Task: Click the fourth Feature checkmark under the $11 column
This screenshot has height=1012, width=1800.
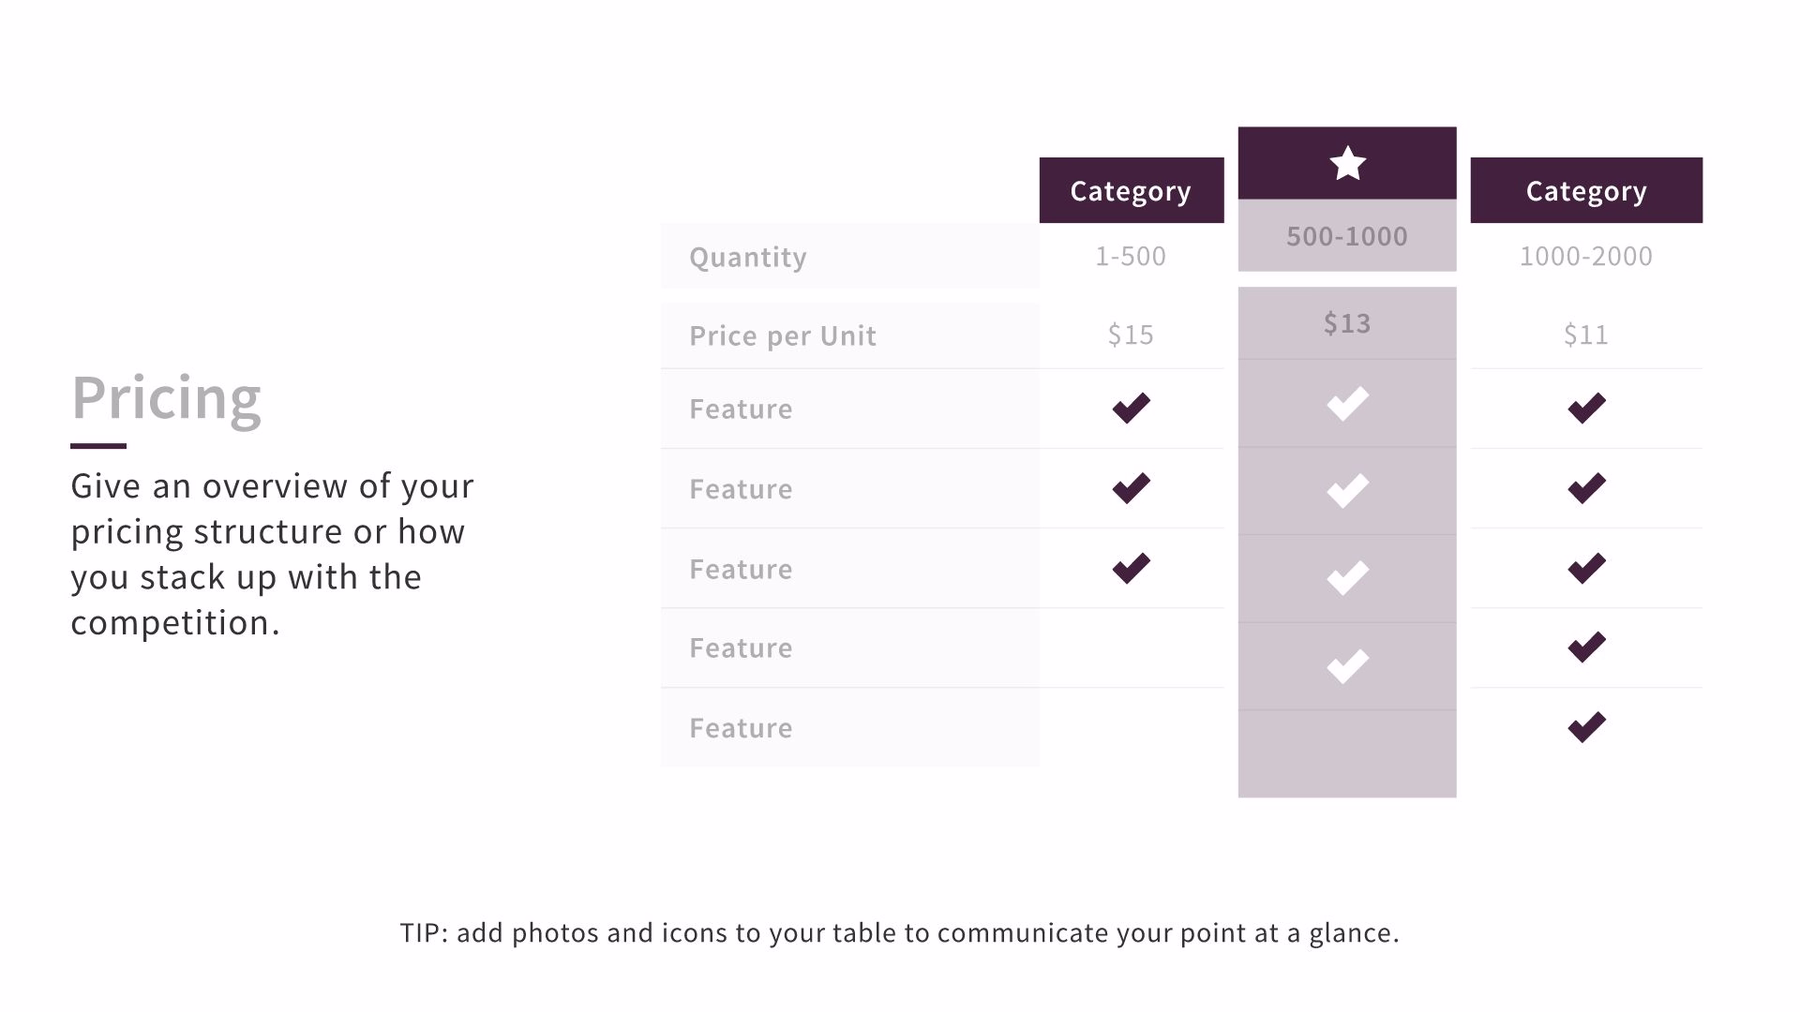Action: [x=1586, y=647]
